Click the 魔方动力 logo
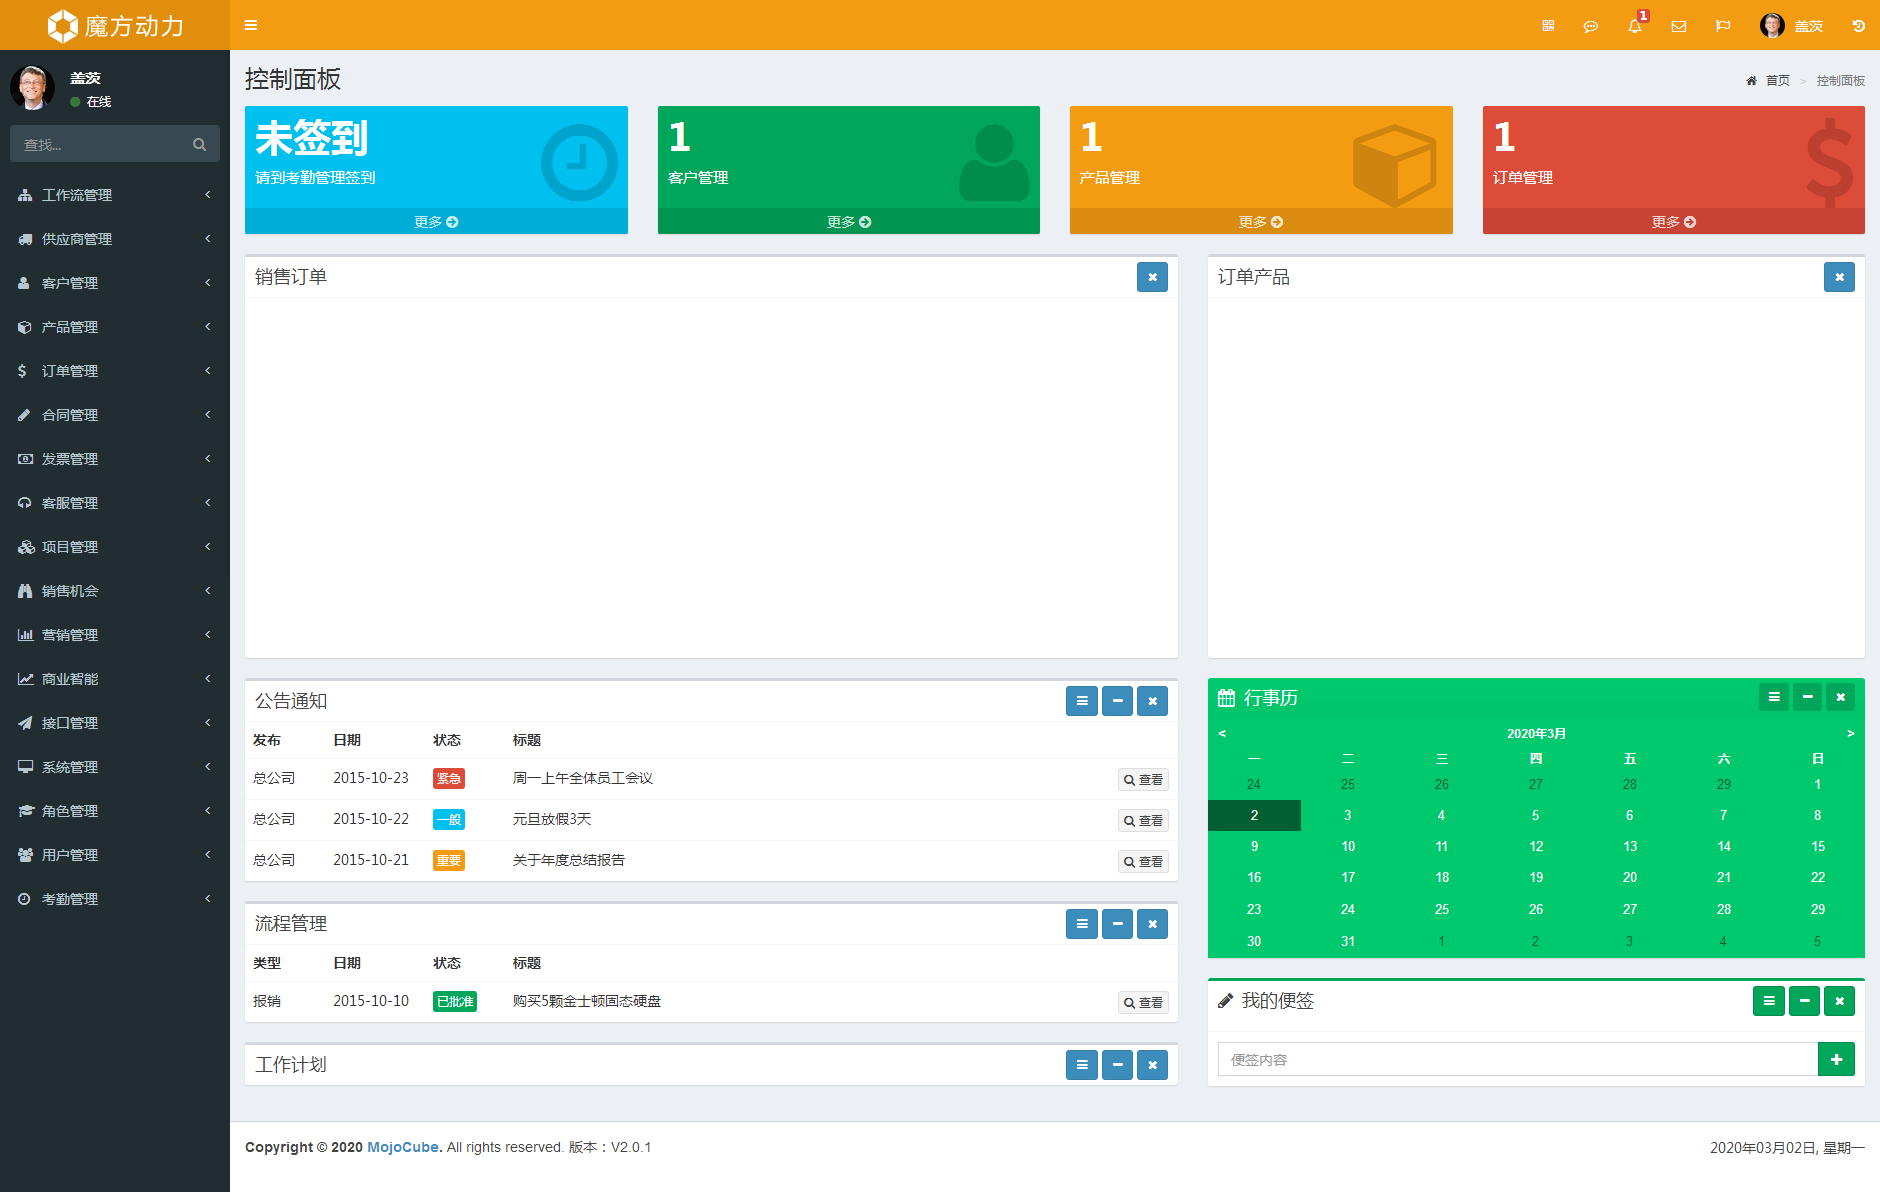Image resolution: width=1880 pixels, height=1192 pixels. tap(115, 25)
